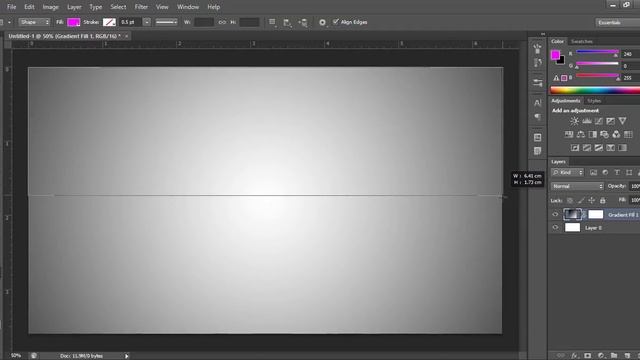Add a layer mask
This screenshot has height=360, width=640.
[x=587, y=356]
